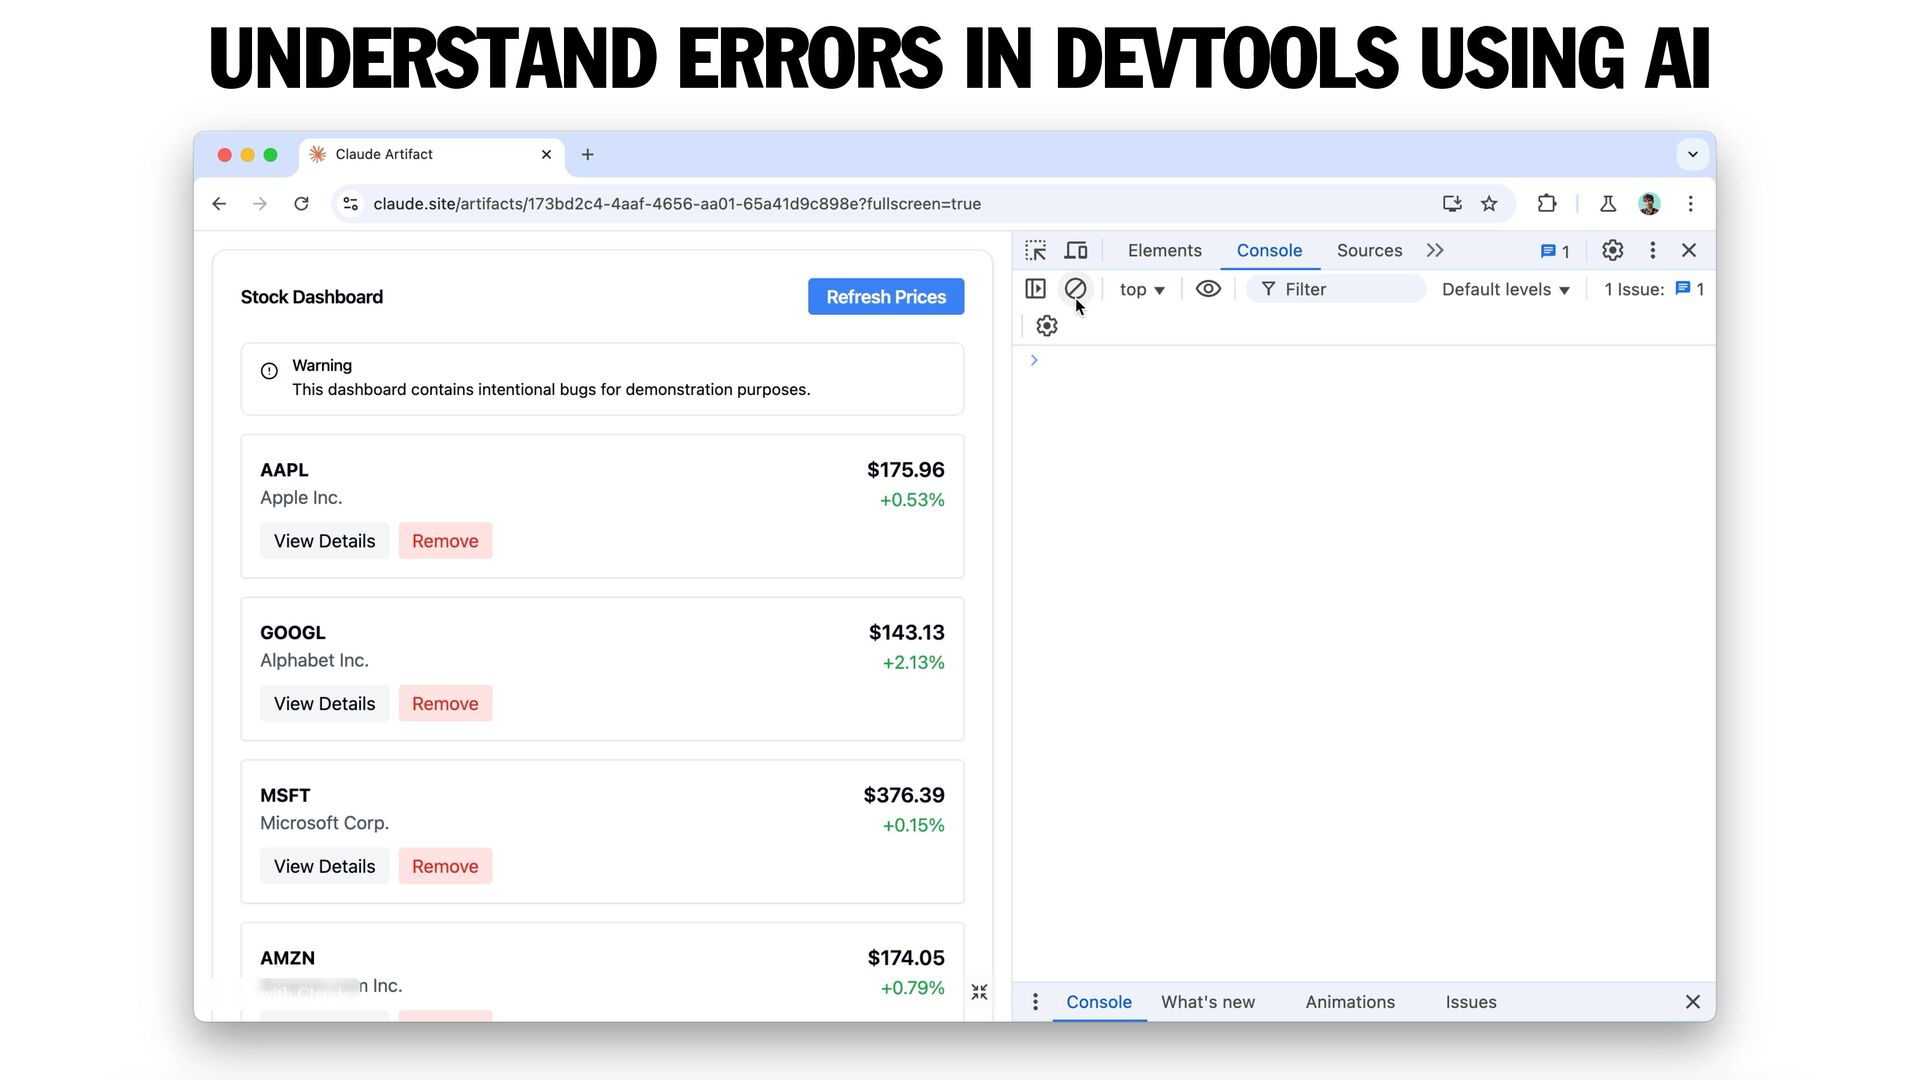Image resolution: width=1920 pixels, height=1080 pixels.
Task: Close the Claude Artifact tab
Action: coord(546,155)
